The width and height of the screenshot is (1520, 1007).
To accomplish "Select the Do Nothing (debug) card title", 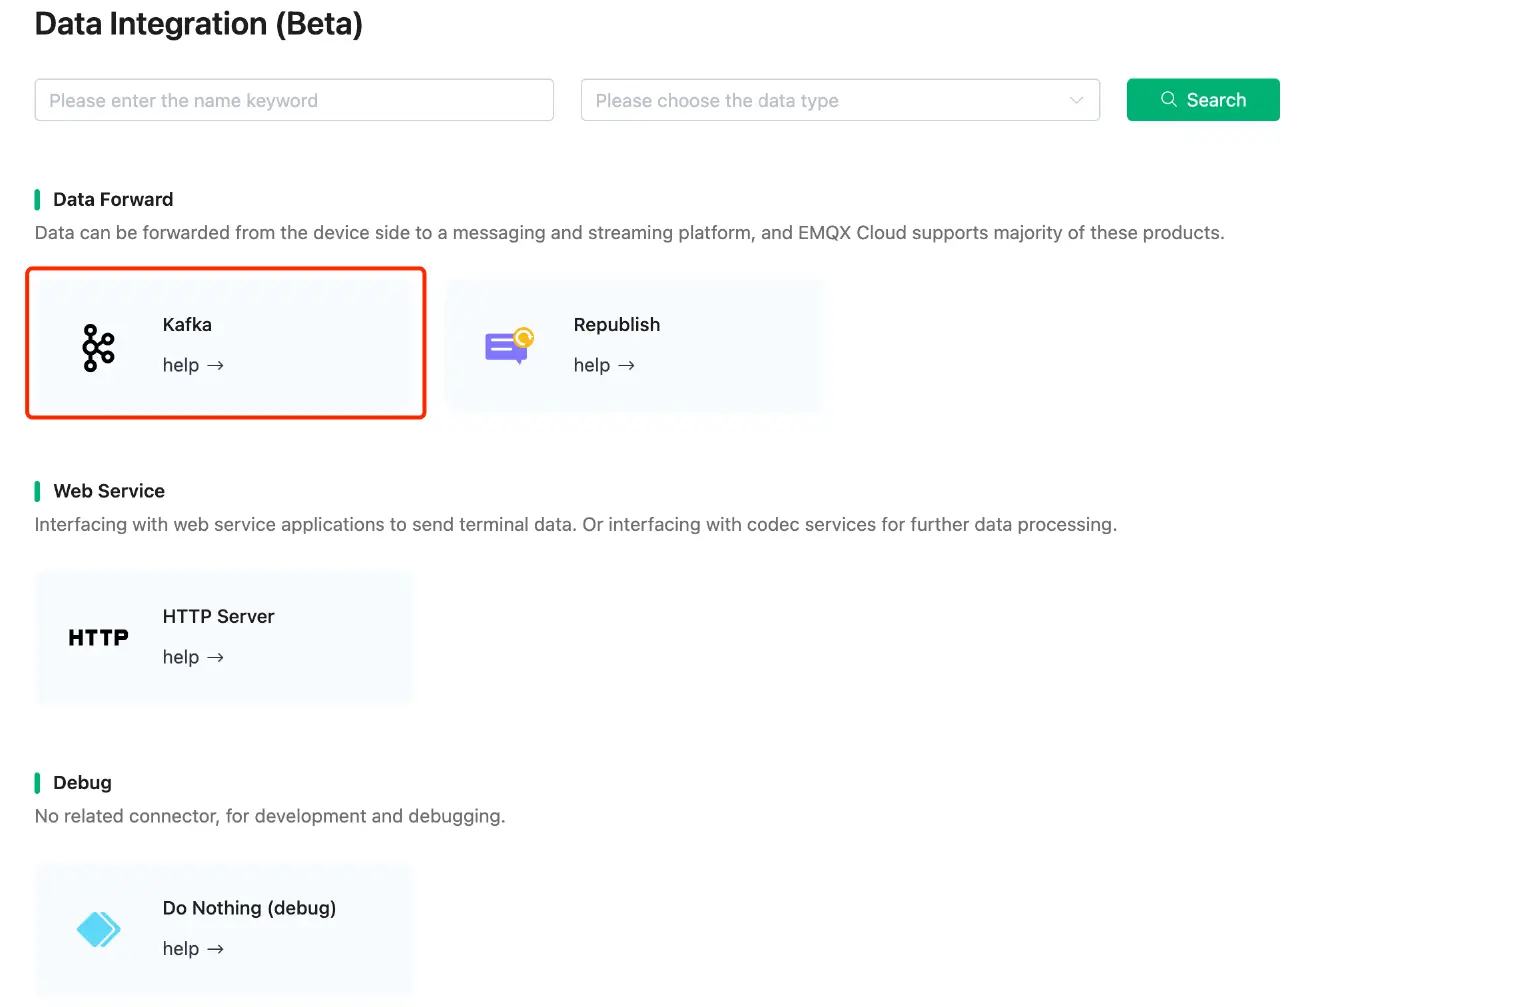I will (x=249, y=908).
